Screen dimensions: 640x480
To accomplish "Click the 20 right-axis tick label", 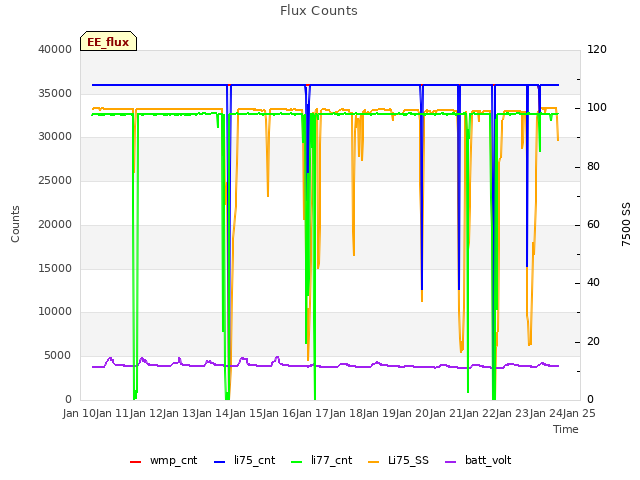I will [593, 341].
